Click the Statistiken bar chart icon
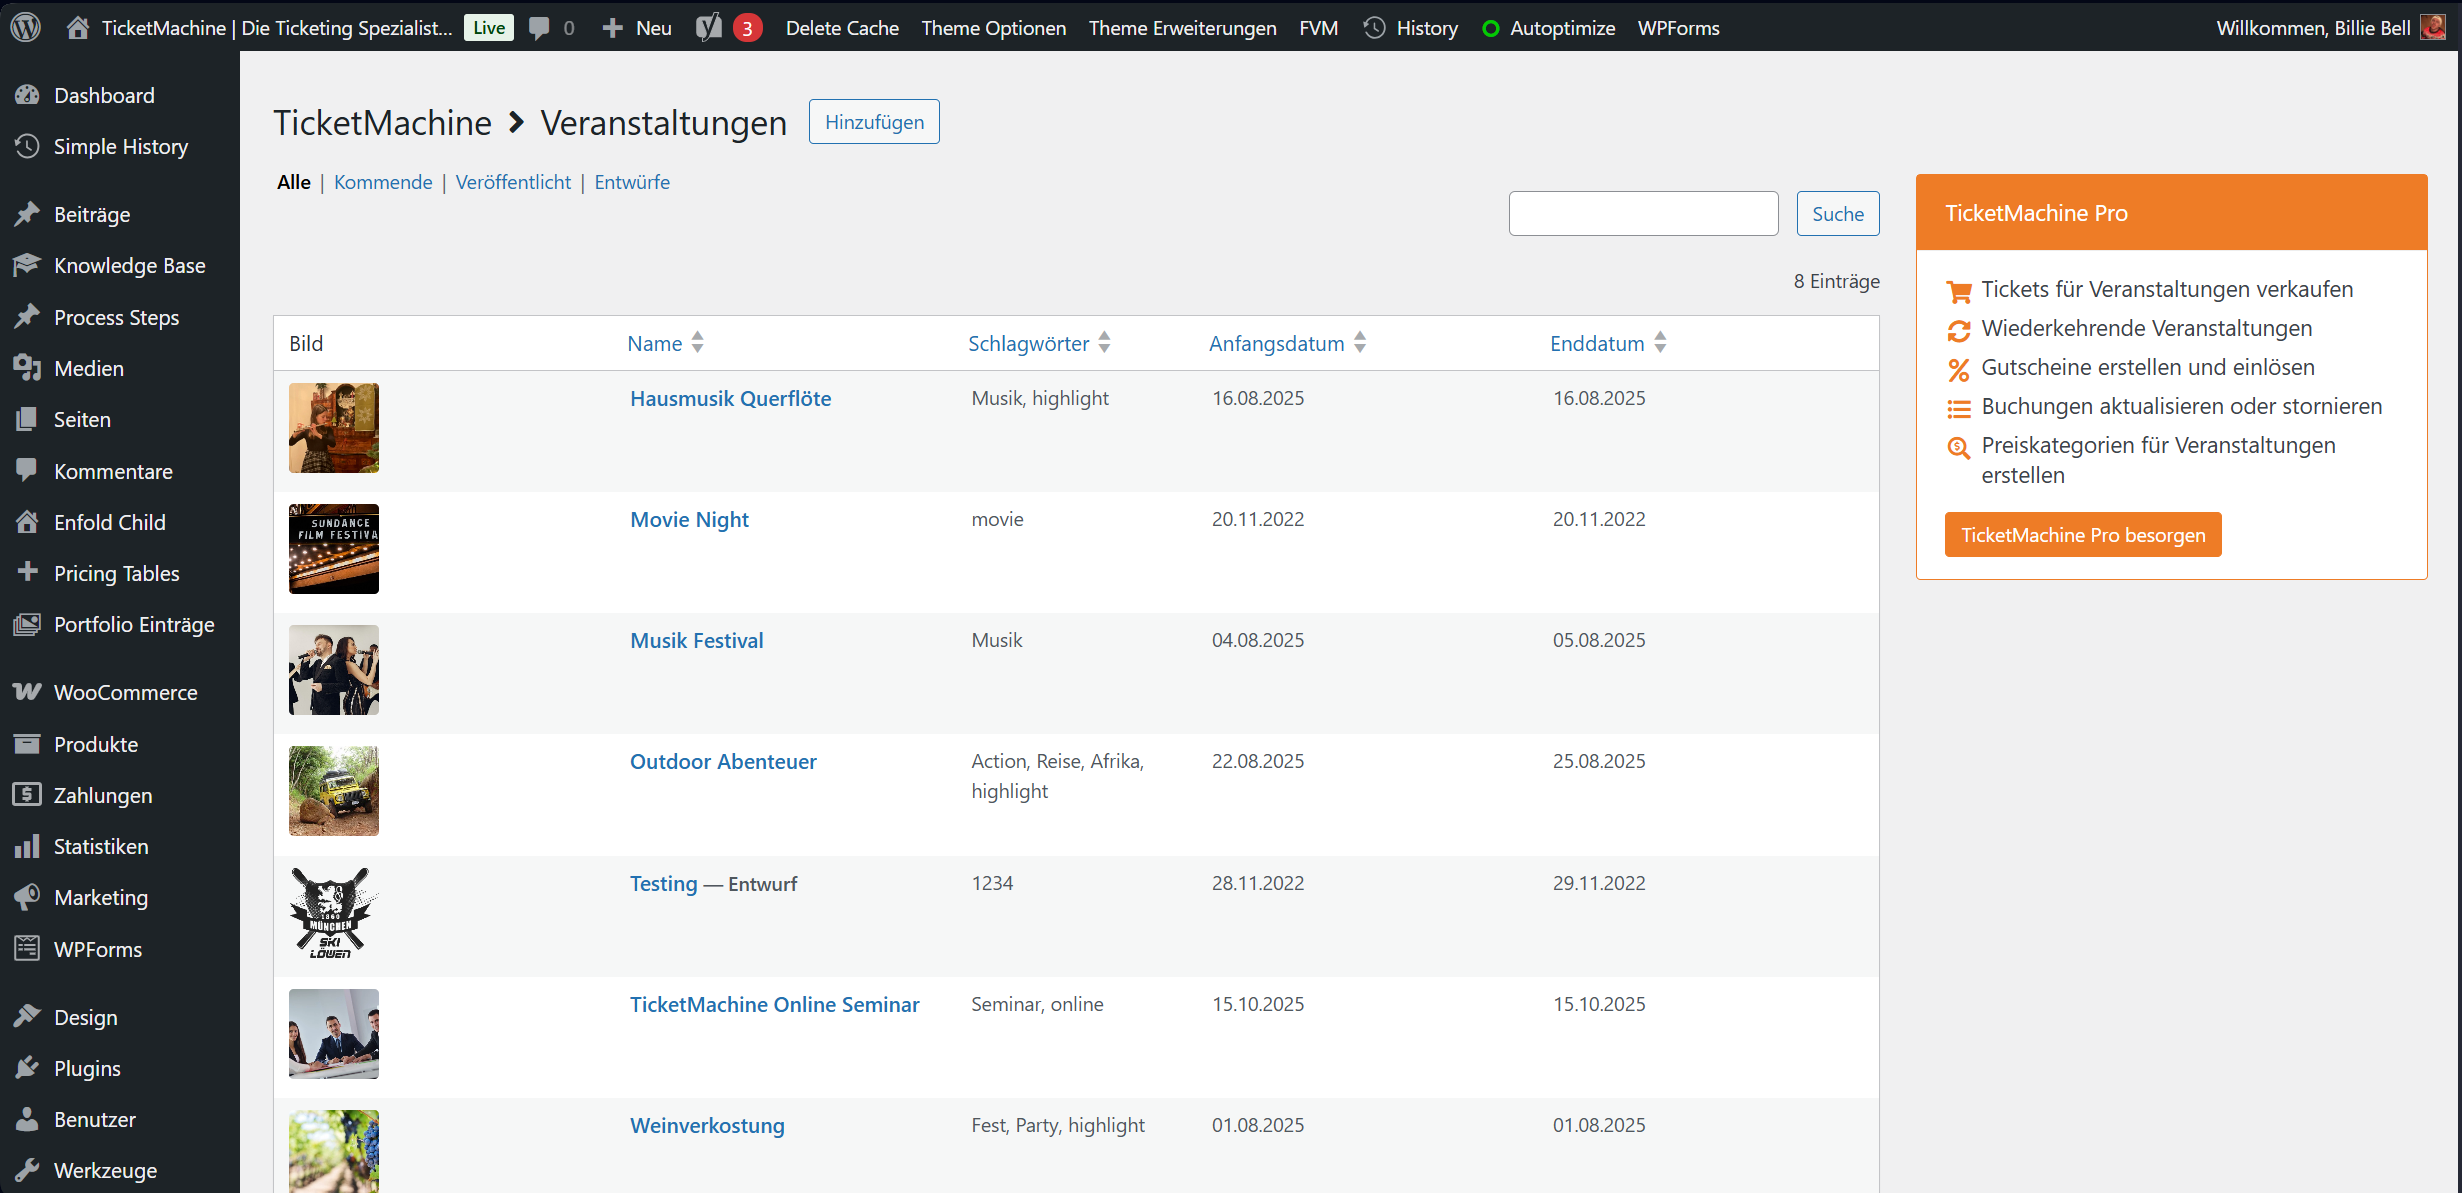This screenshot has width=2462, height=1193. (27, 846)
